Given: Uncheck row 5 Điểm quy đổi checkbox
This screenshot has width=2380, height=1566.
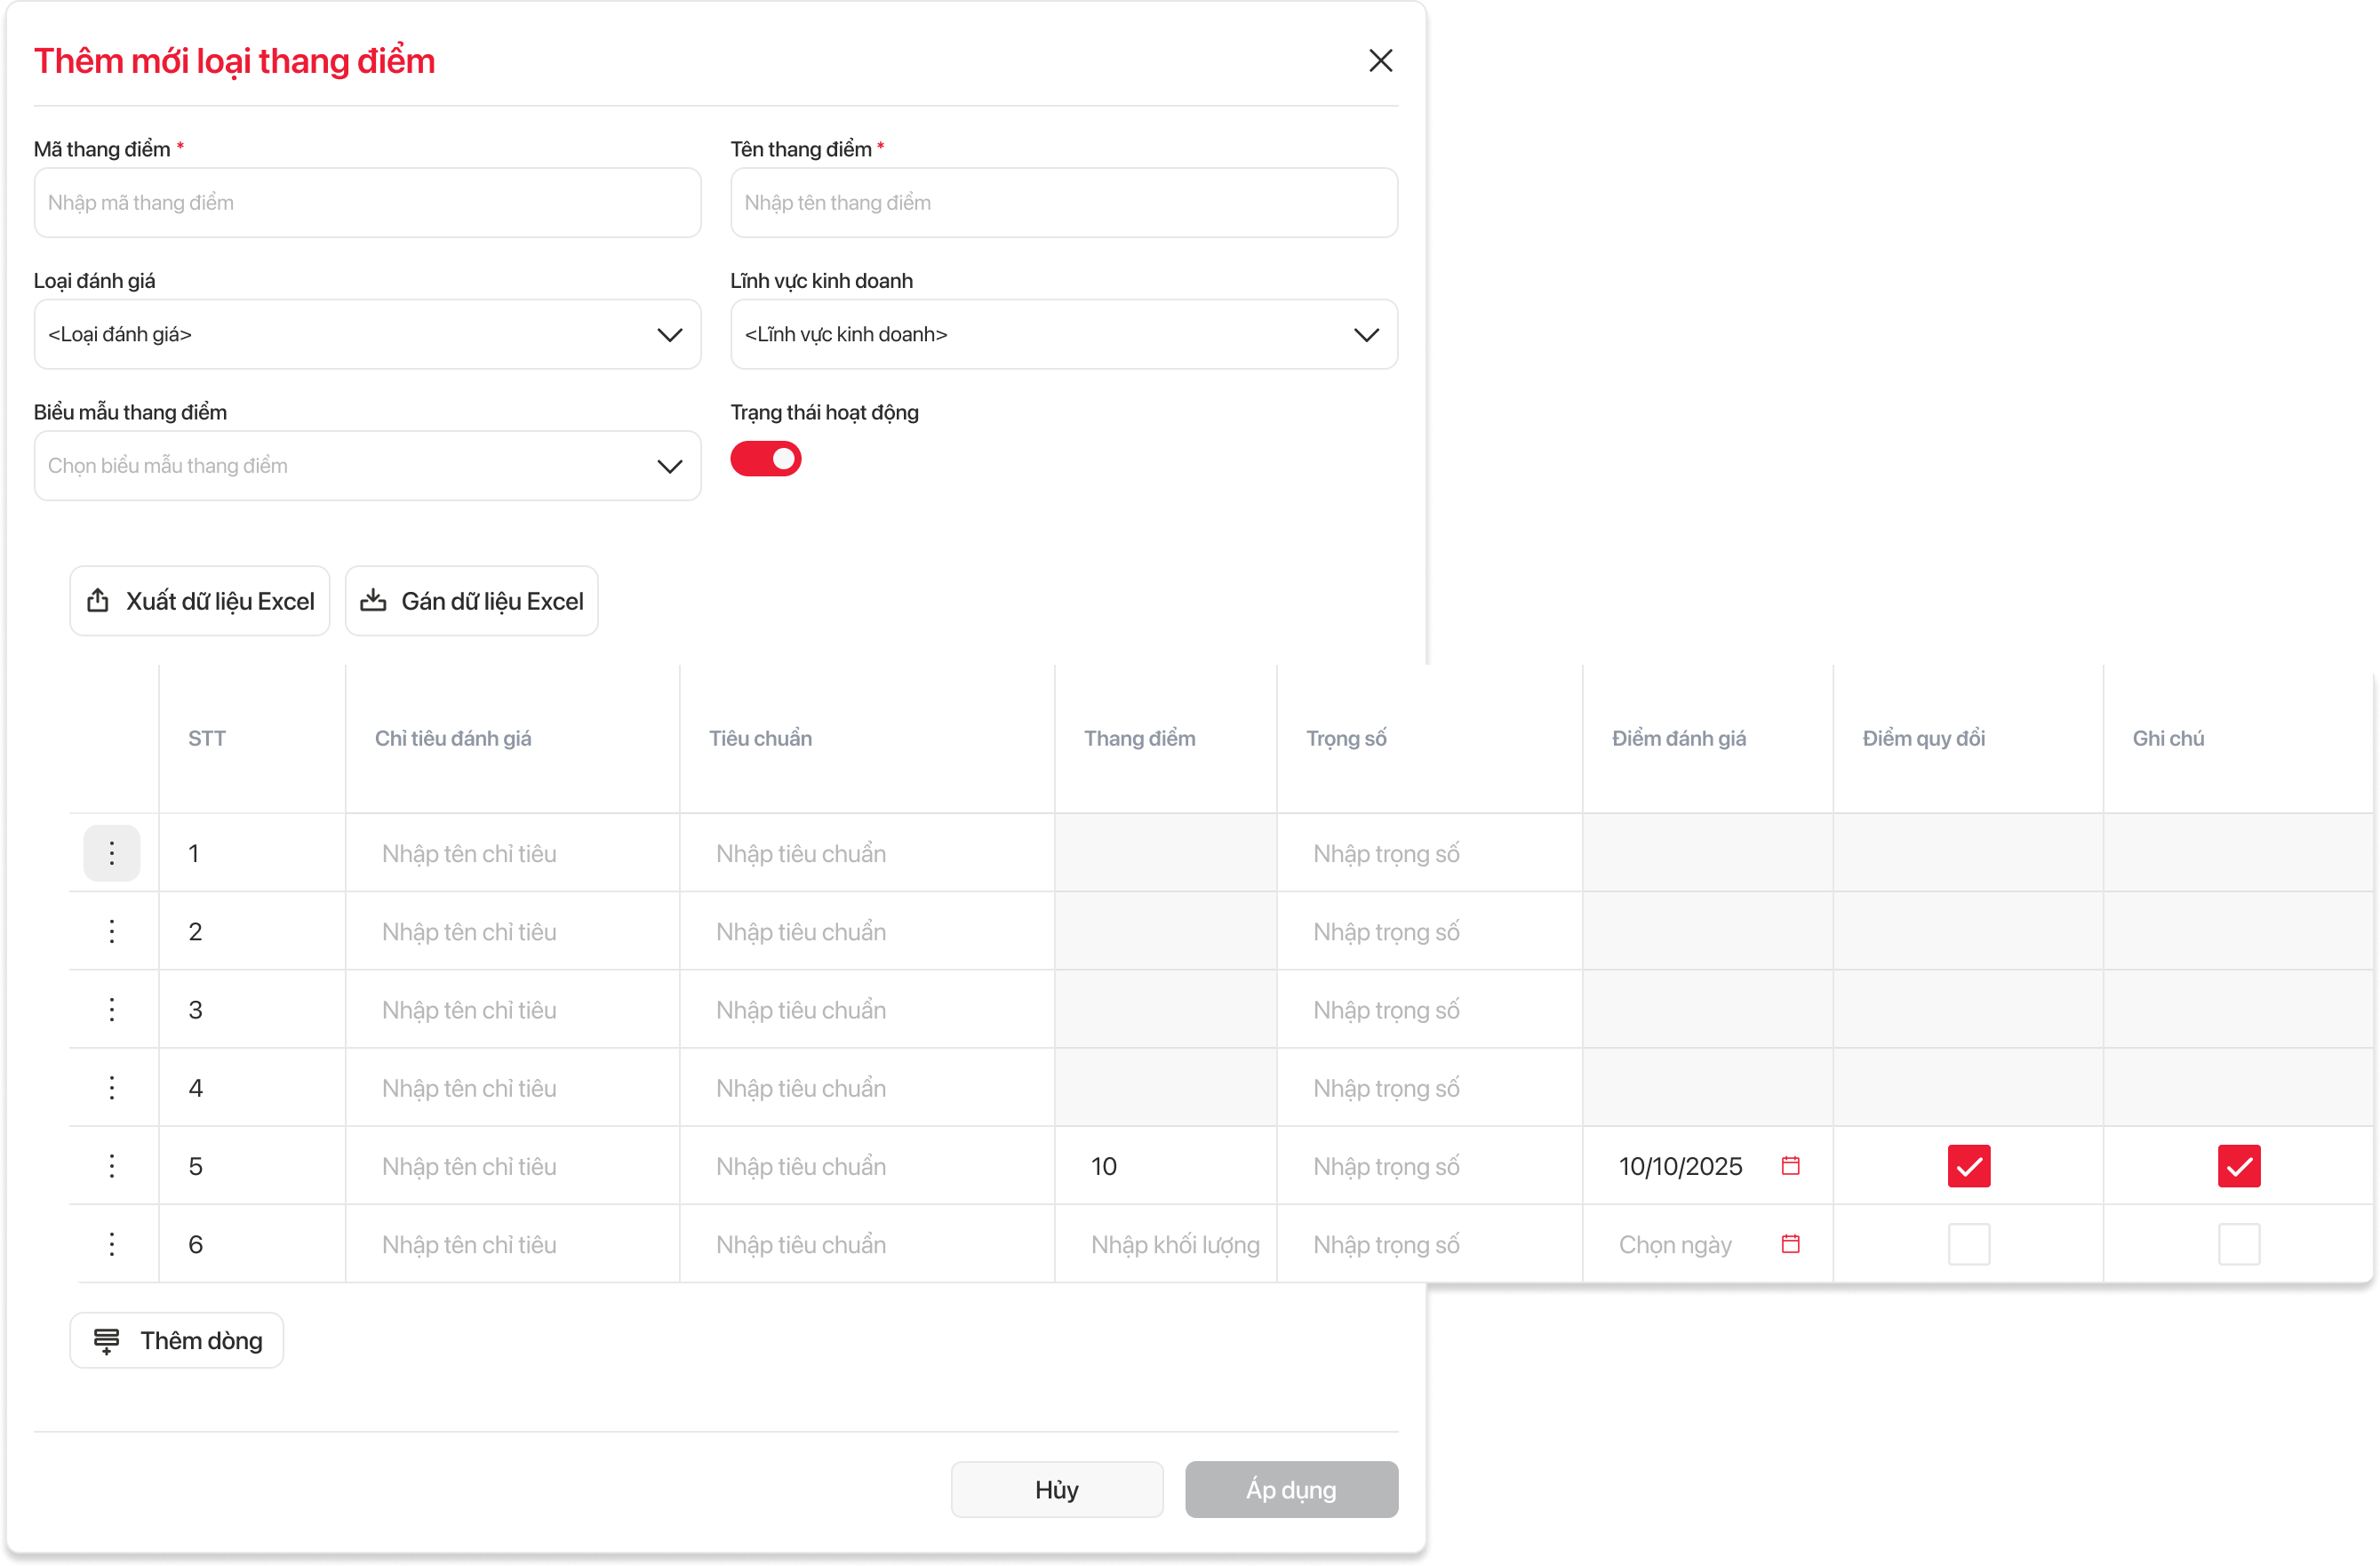Looking at the screenshot, I should (1968, 1166).
